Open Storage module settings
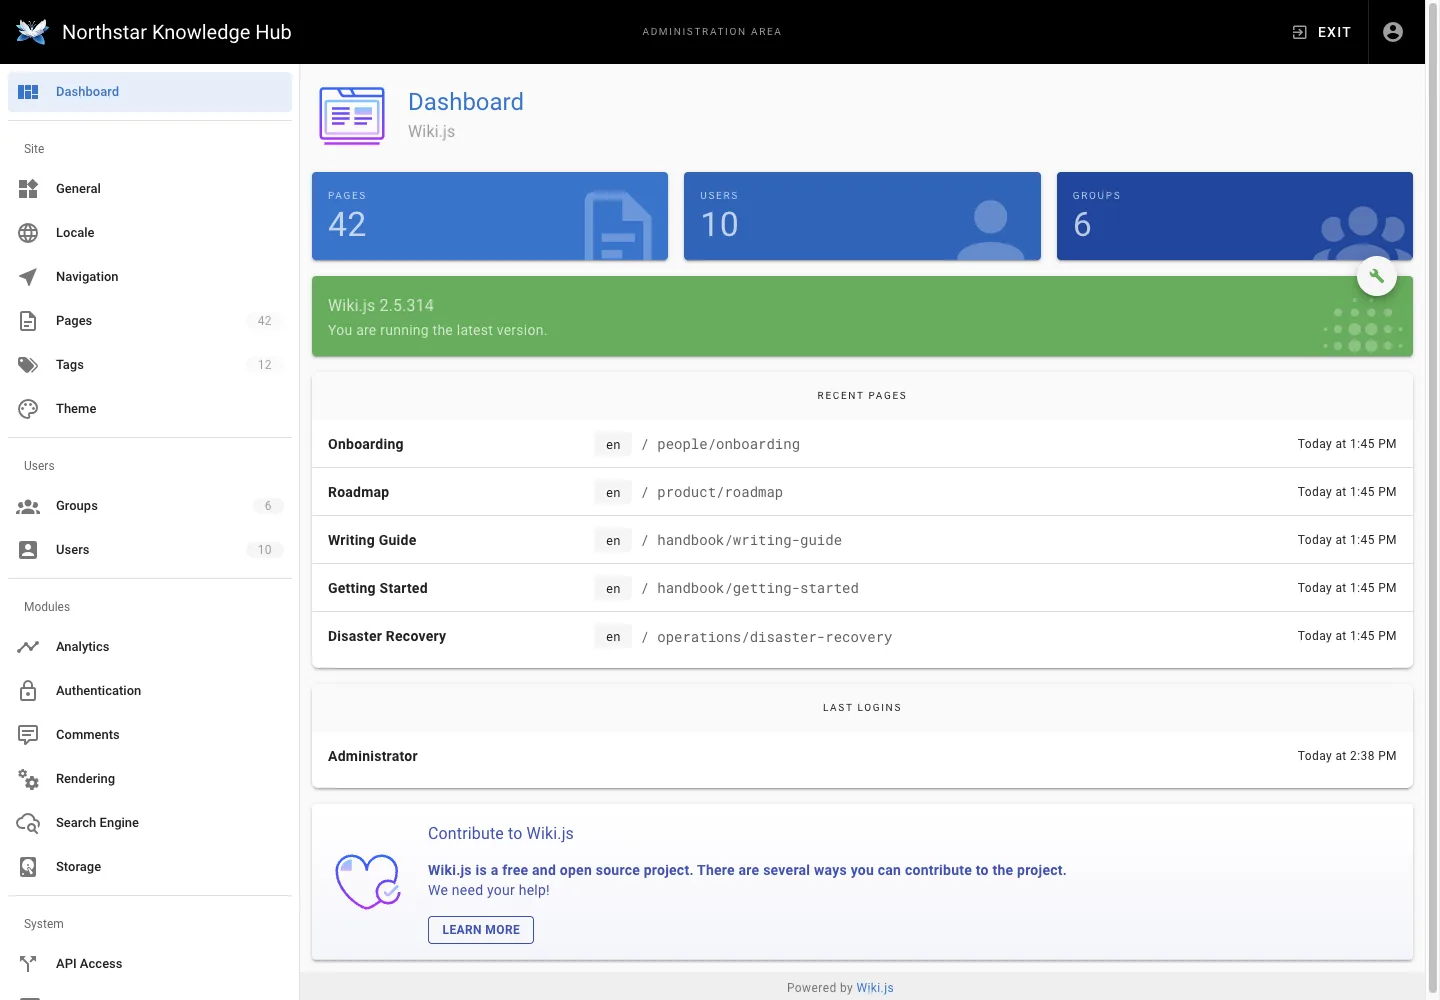 150,867
